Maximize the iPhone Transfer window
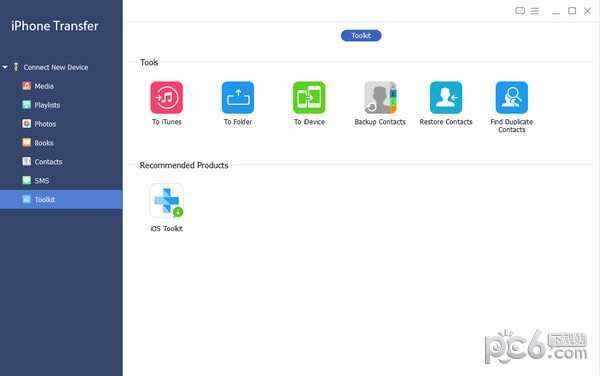The image size is (600, 376). [x=572, y=11]
